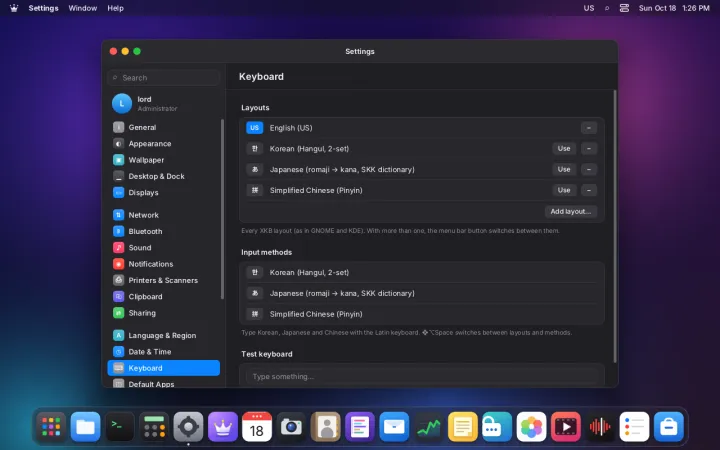Open the Help menu

click(x=115, y=8)
